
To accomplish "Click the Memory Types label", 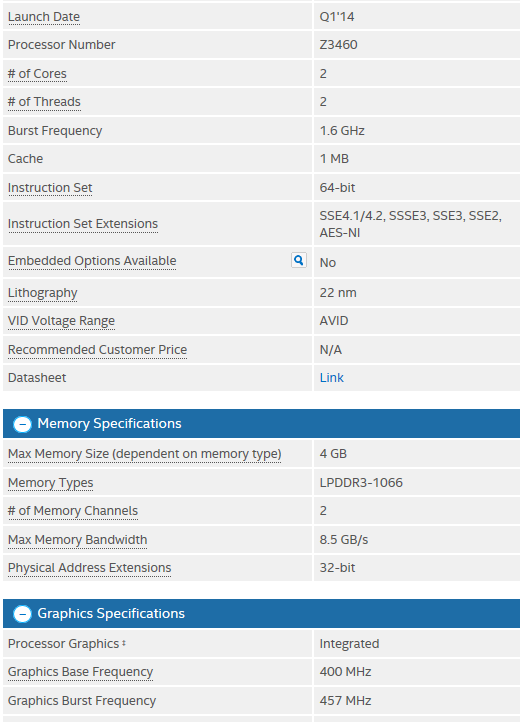I will click(51, 483).
